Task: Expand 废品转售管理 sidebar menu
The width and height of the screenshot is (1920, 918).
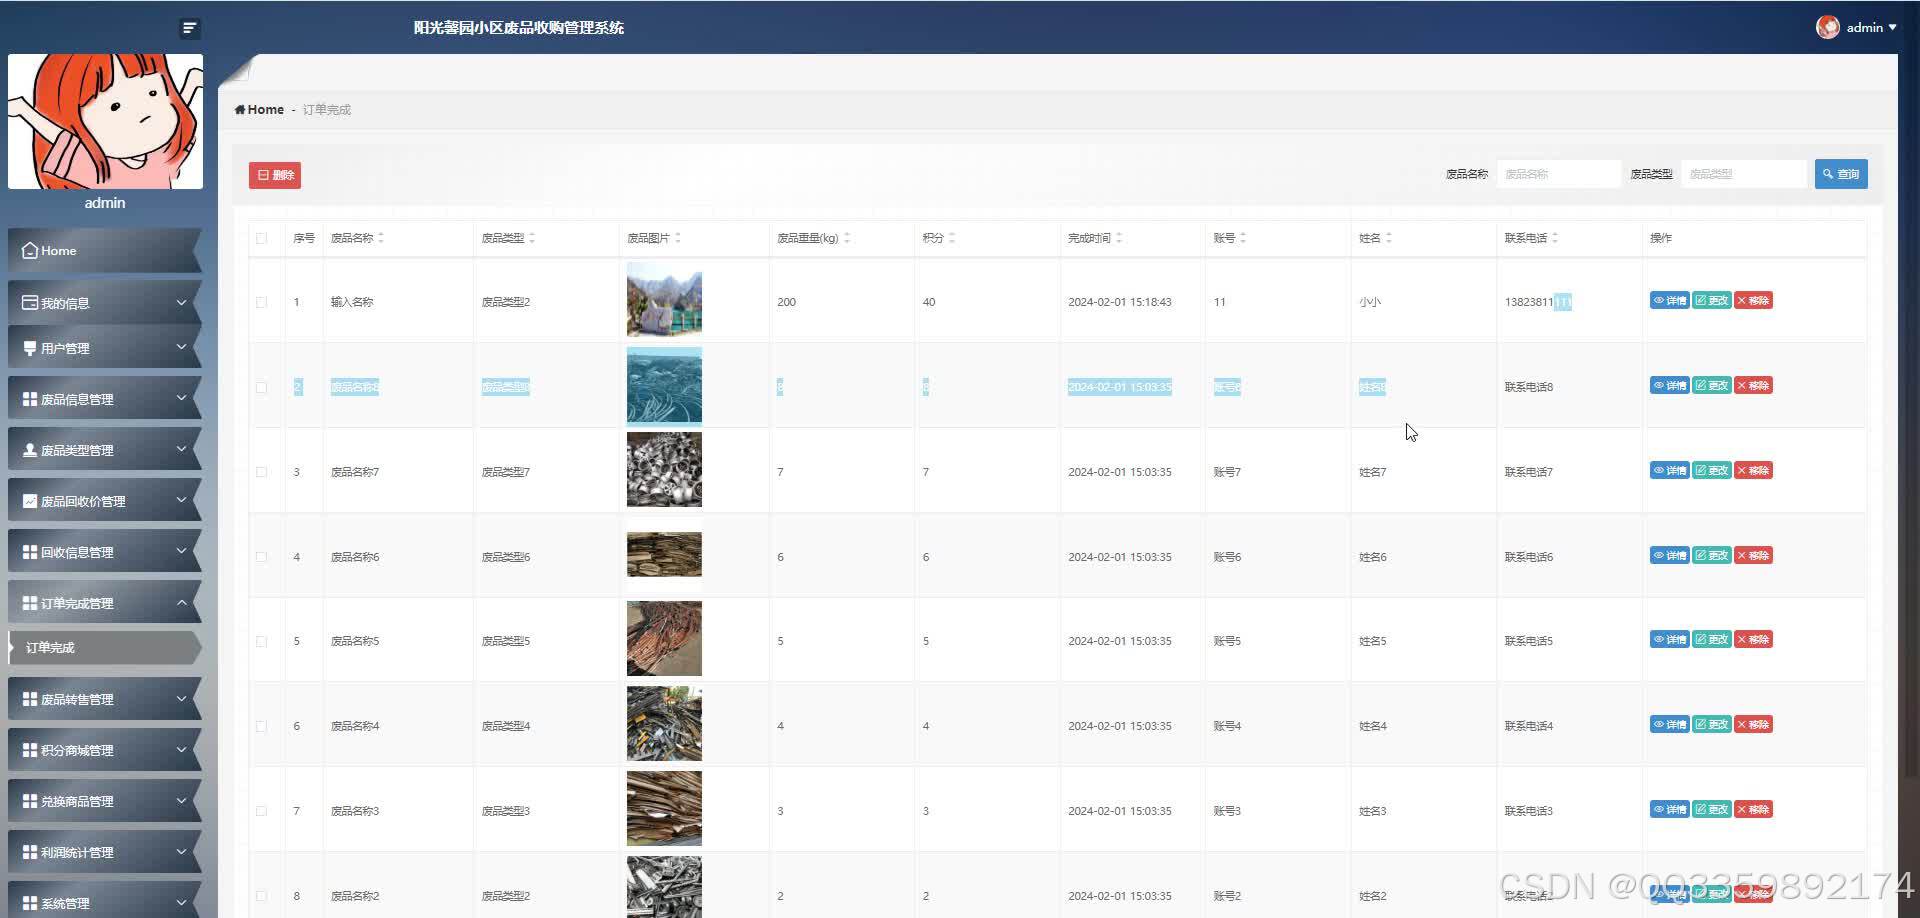Action: 104,699
